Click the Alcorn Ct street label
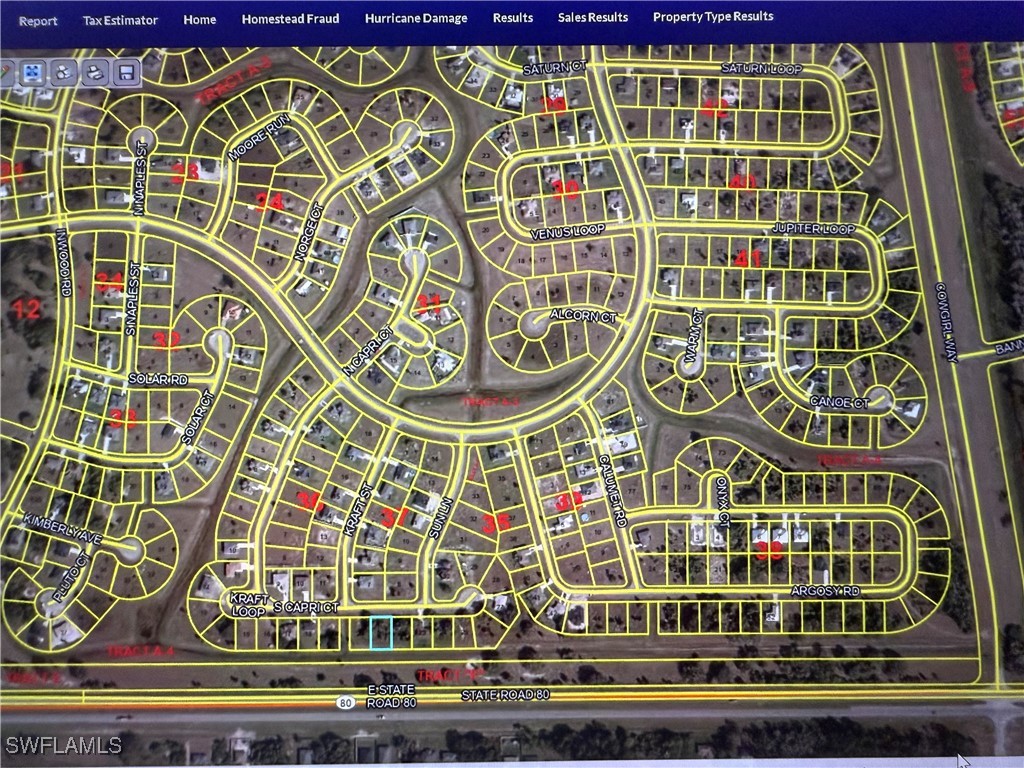 584,316
